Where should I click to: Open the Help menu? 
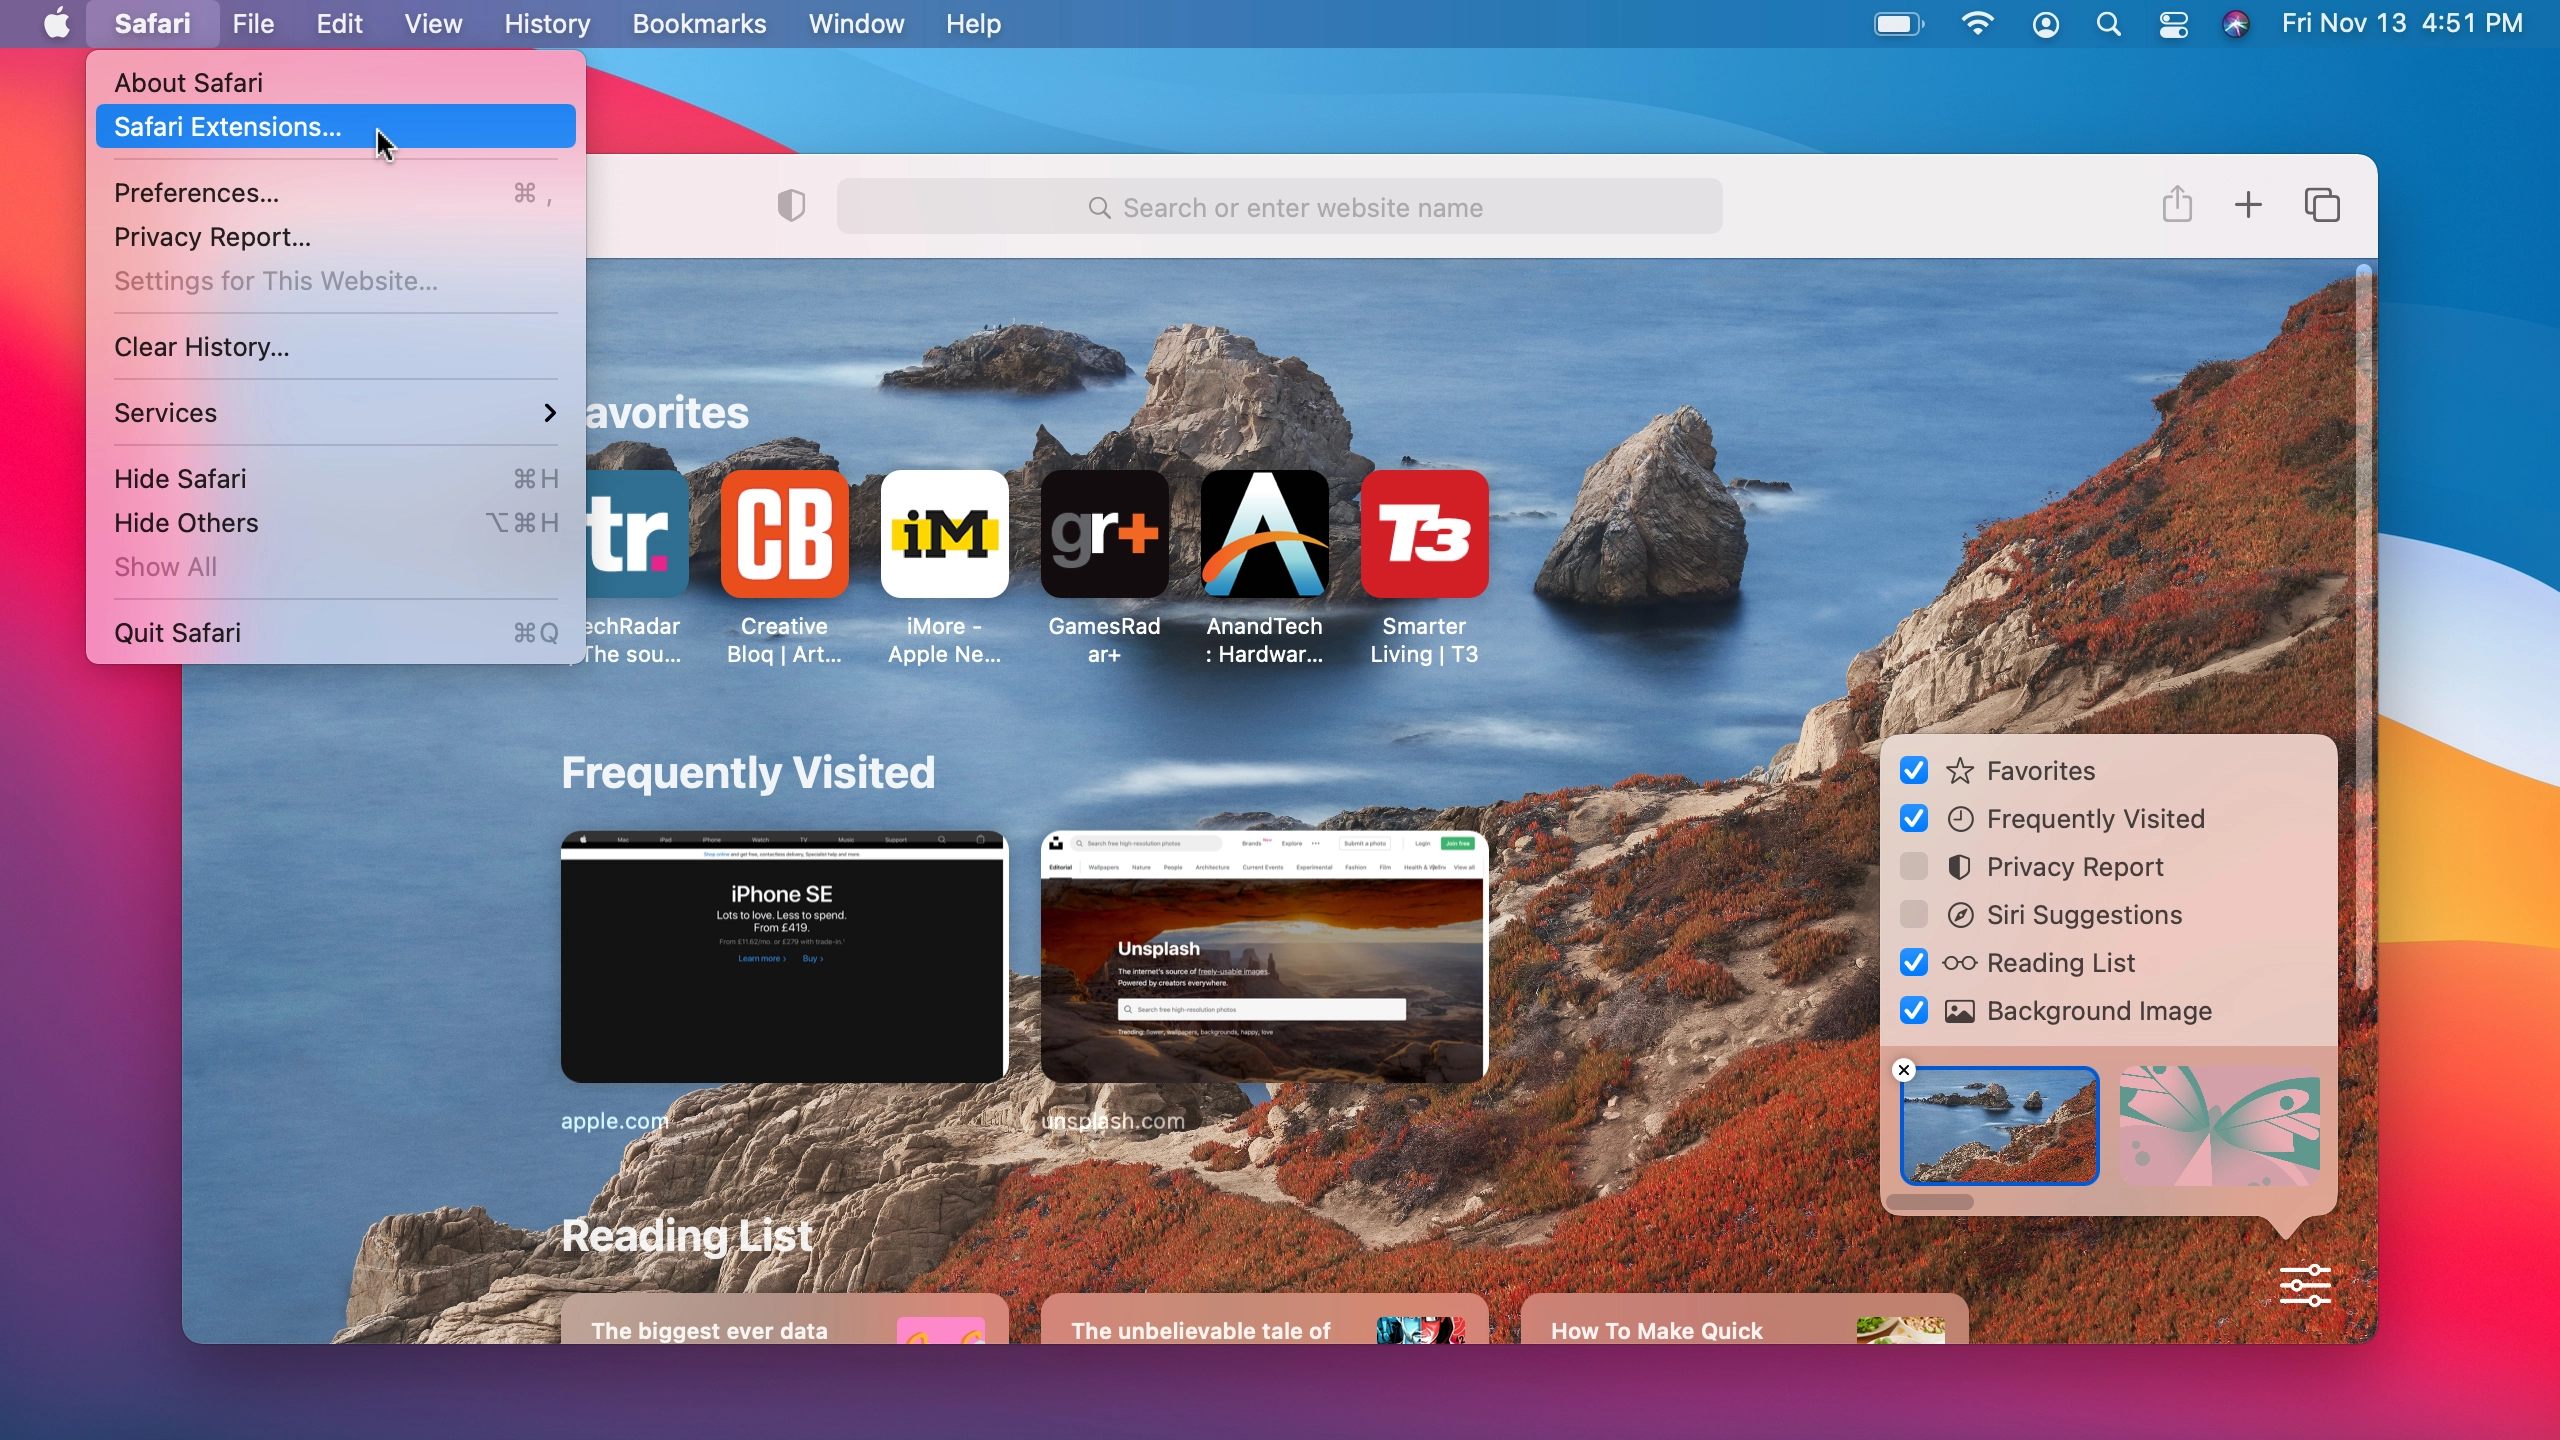[x=974, y=24]
